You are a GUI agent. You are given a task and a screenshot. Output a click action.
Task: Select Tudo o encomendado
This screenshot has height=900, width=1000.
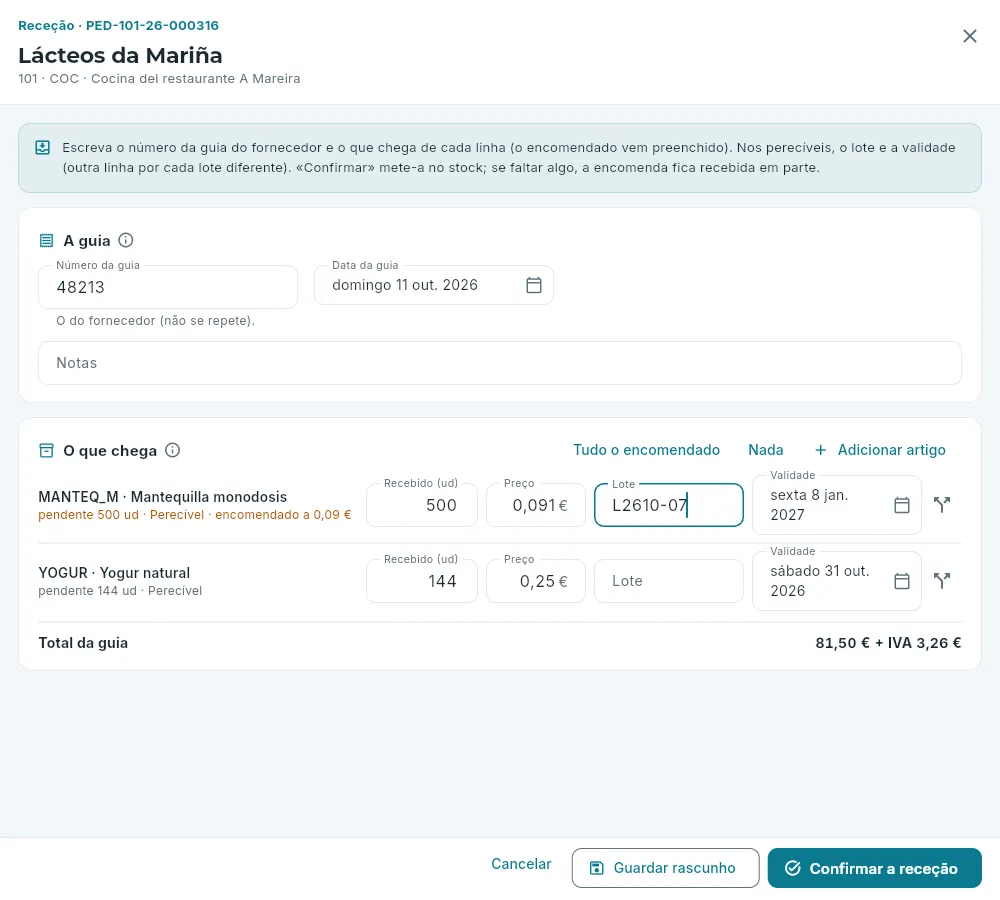click(x=646, y=450)
